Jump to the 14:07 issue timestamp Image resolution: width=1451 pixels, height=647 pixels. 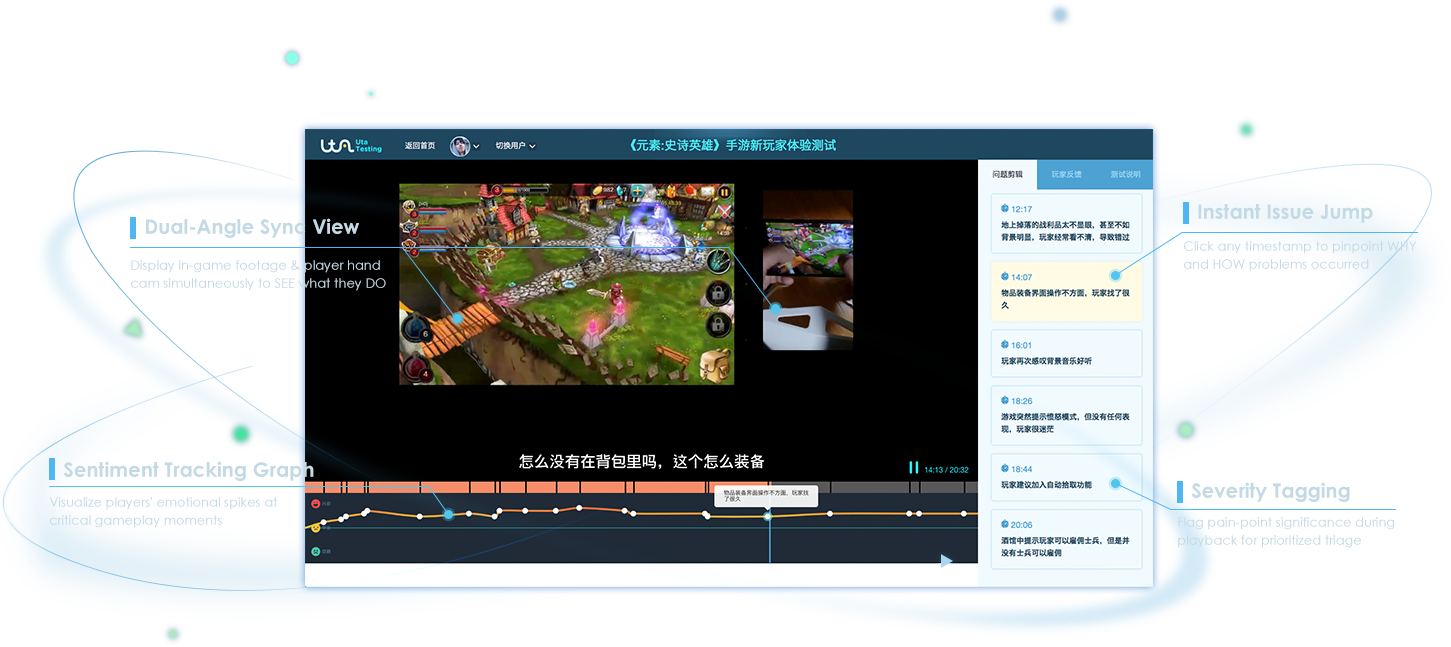pos(1022,277)
